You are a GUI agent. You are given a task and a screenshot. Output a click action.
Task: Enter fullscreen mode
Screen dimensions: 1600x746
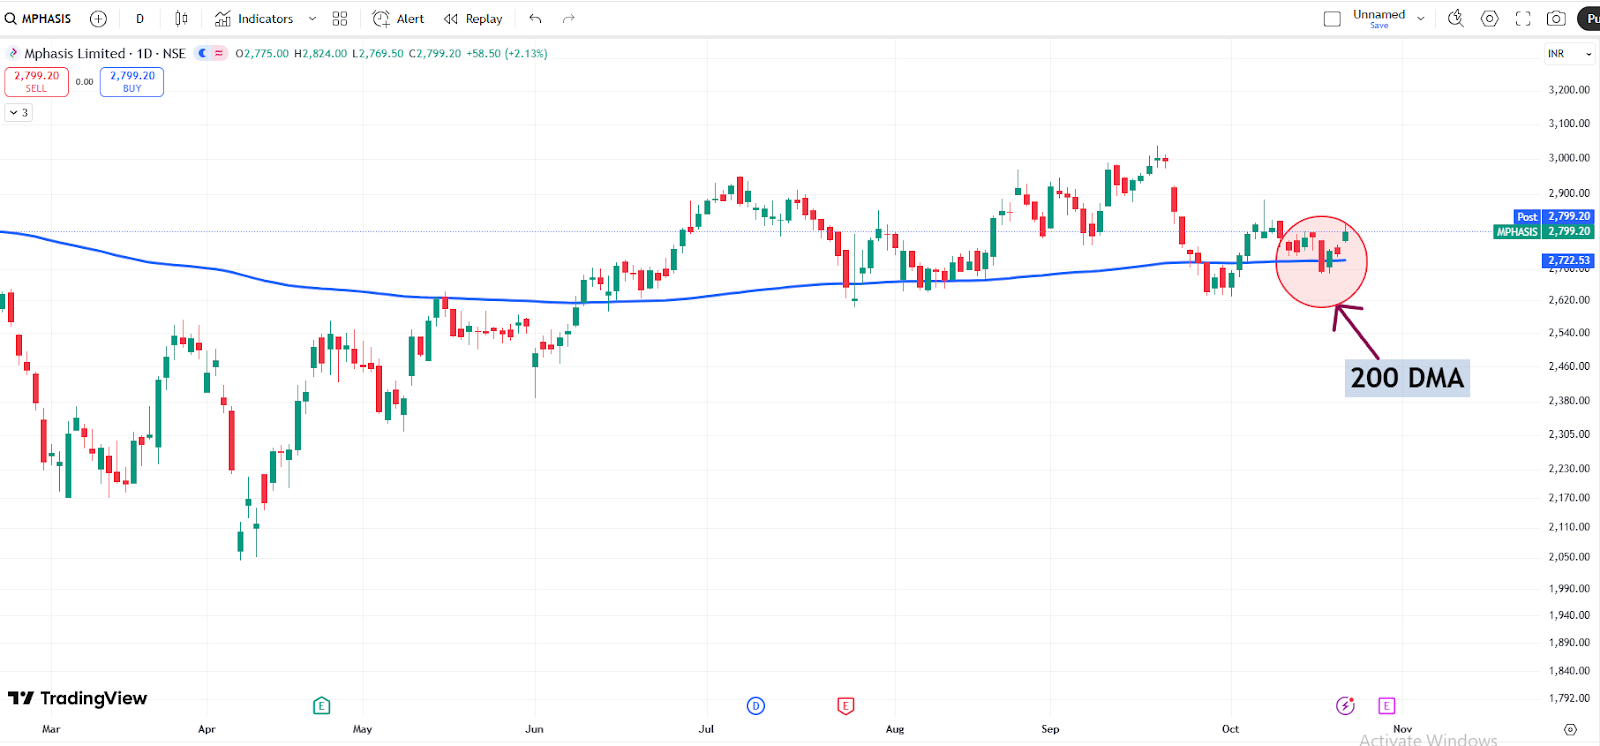[1523, 19]
